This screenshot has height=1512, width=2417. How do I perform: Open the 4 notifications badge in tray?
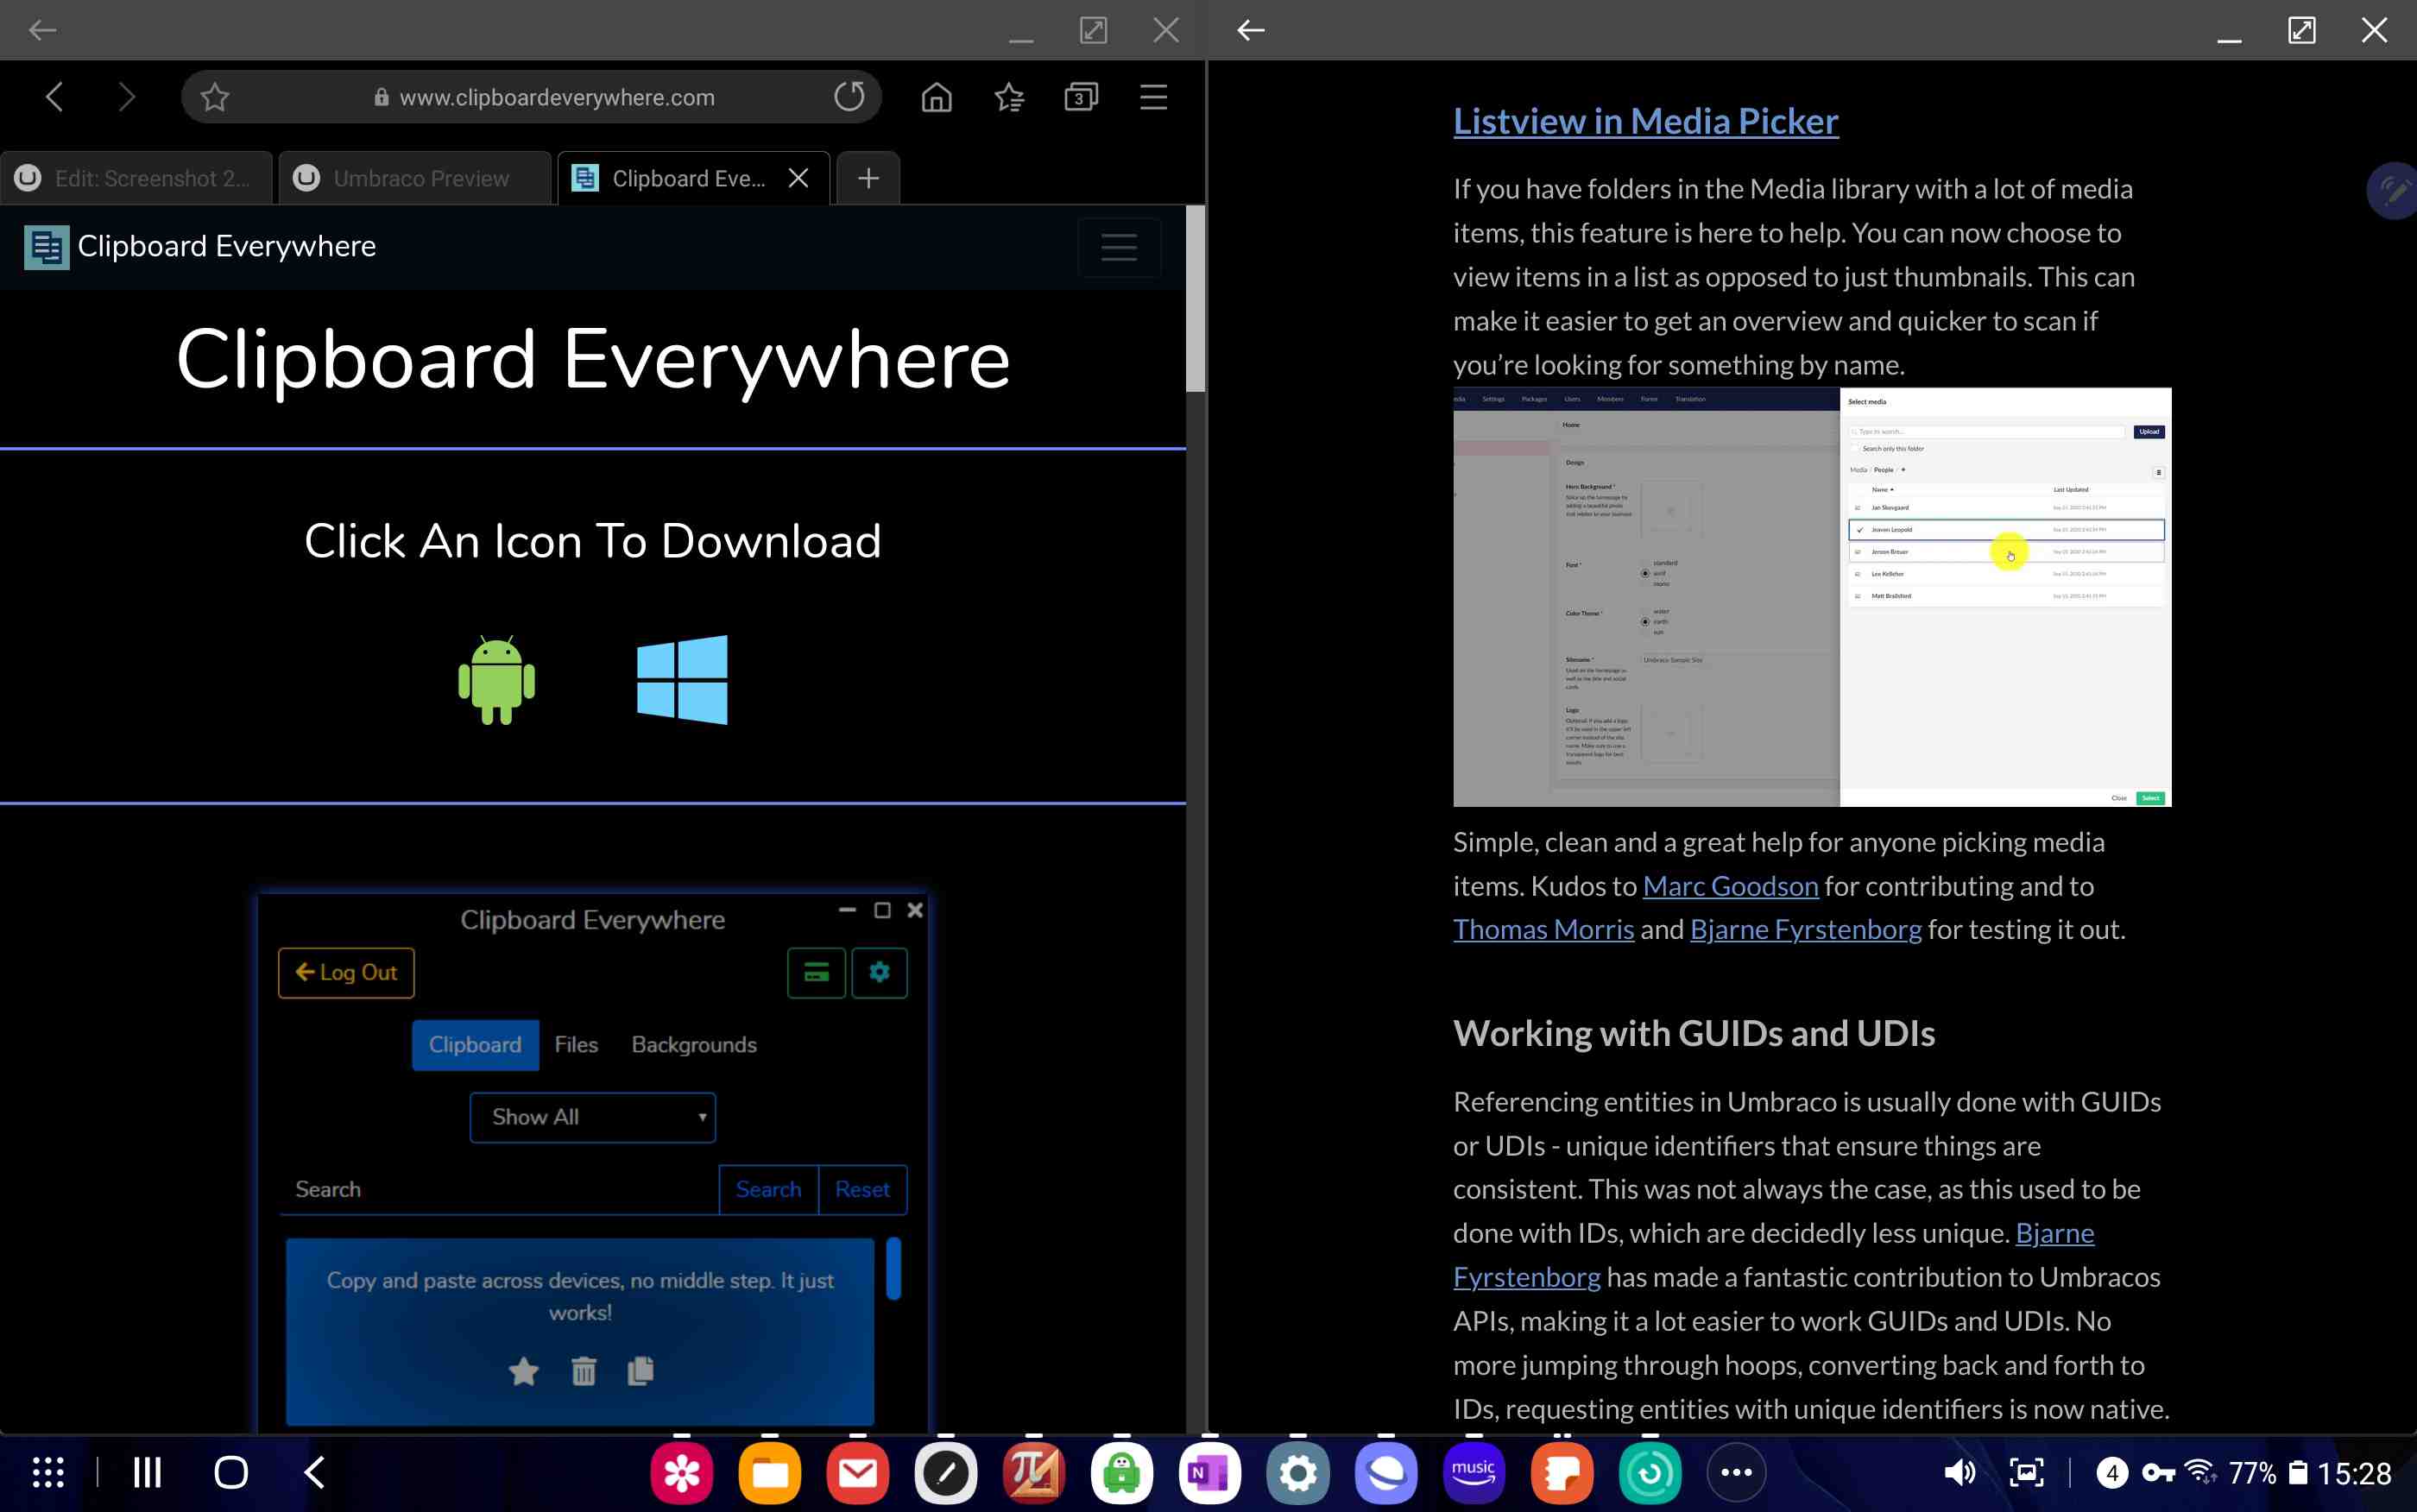tap(2111, 1472)
